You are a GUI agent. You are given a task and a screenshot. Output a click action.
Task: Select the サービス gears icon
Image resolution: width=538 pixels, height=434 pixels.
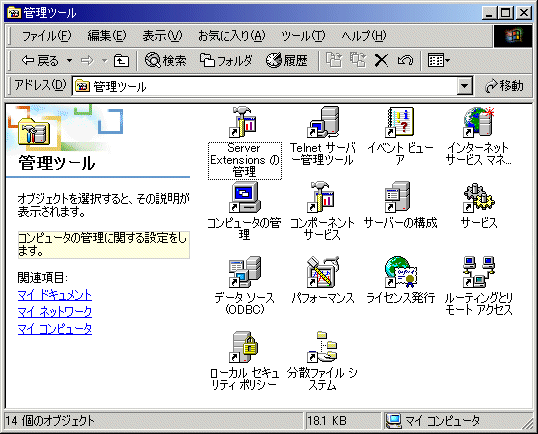(479, 198)
